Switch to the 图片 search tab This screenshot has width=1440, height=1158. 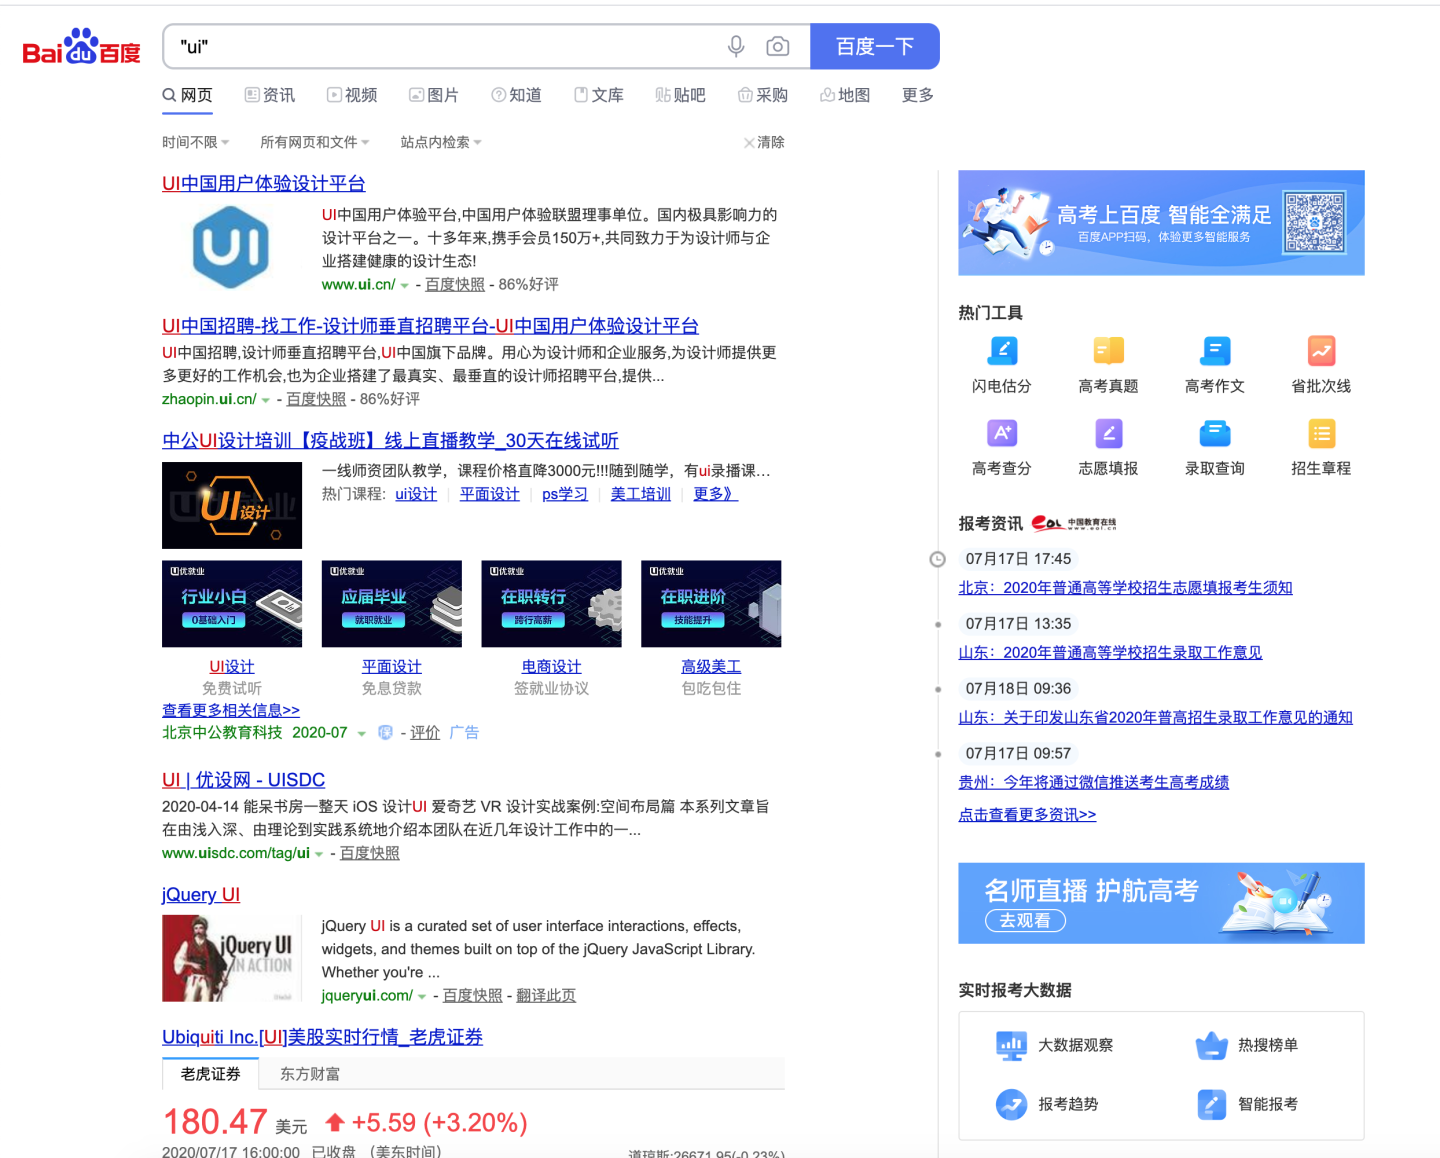(x=434, y=95)
